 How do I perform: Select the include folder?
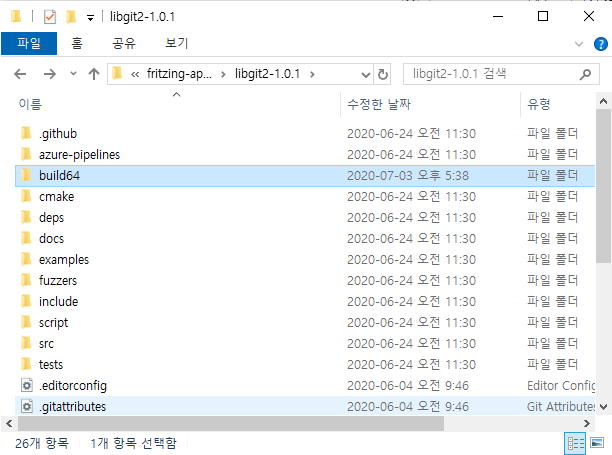tap(305, 302)
